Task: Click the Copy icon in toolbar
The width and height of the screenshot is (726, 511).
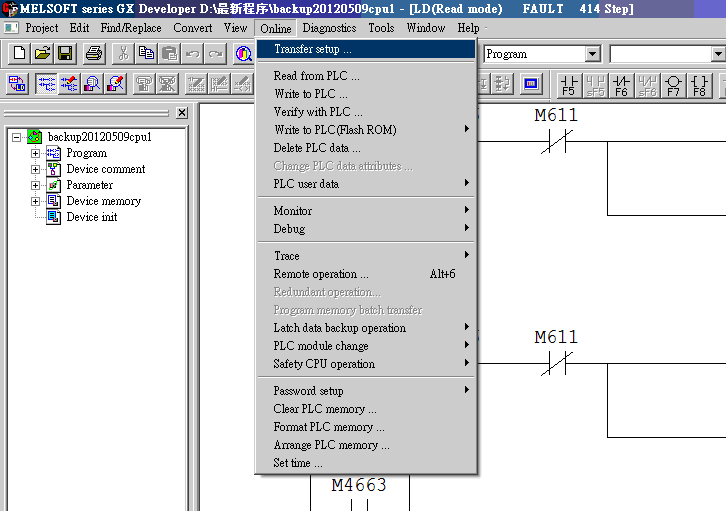Action: tap(146, 53)
